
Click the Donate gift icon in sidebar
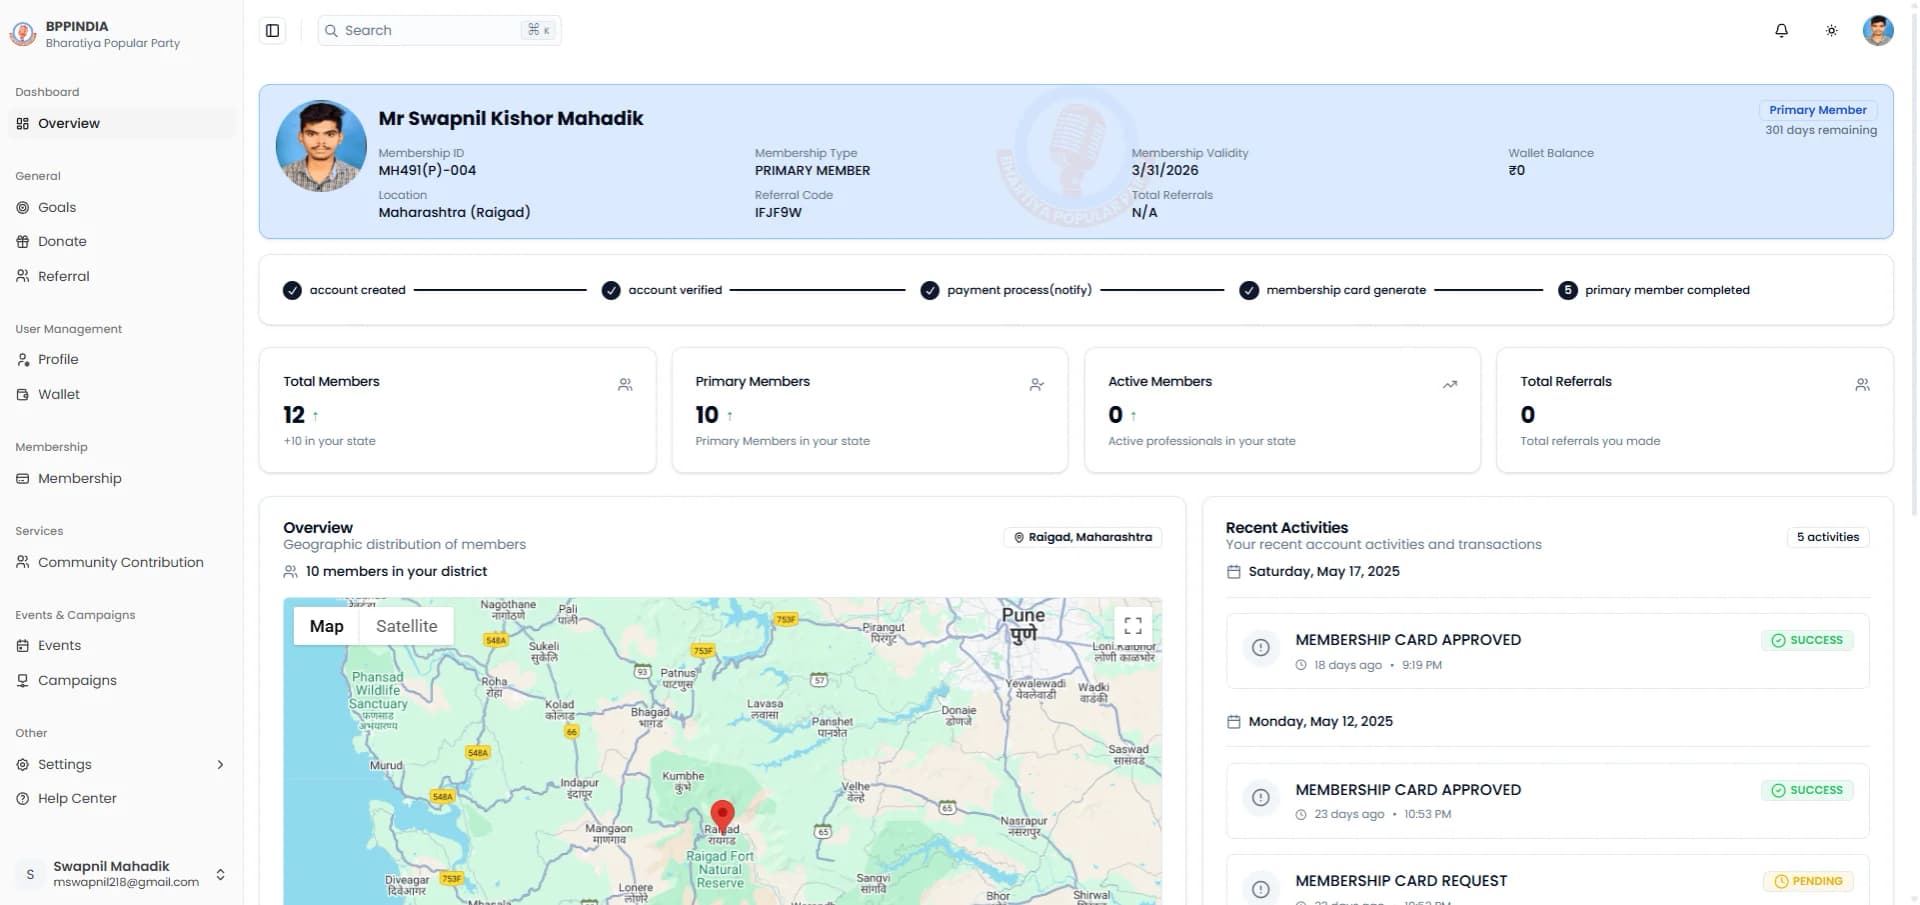pyautogui.click(x=23, y=242)
